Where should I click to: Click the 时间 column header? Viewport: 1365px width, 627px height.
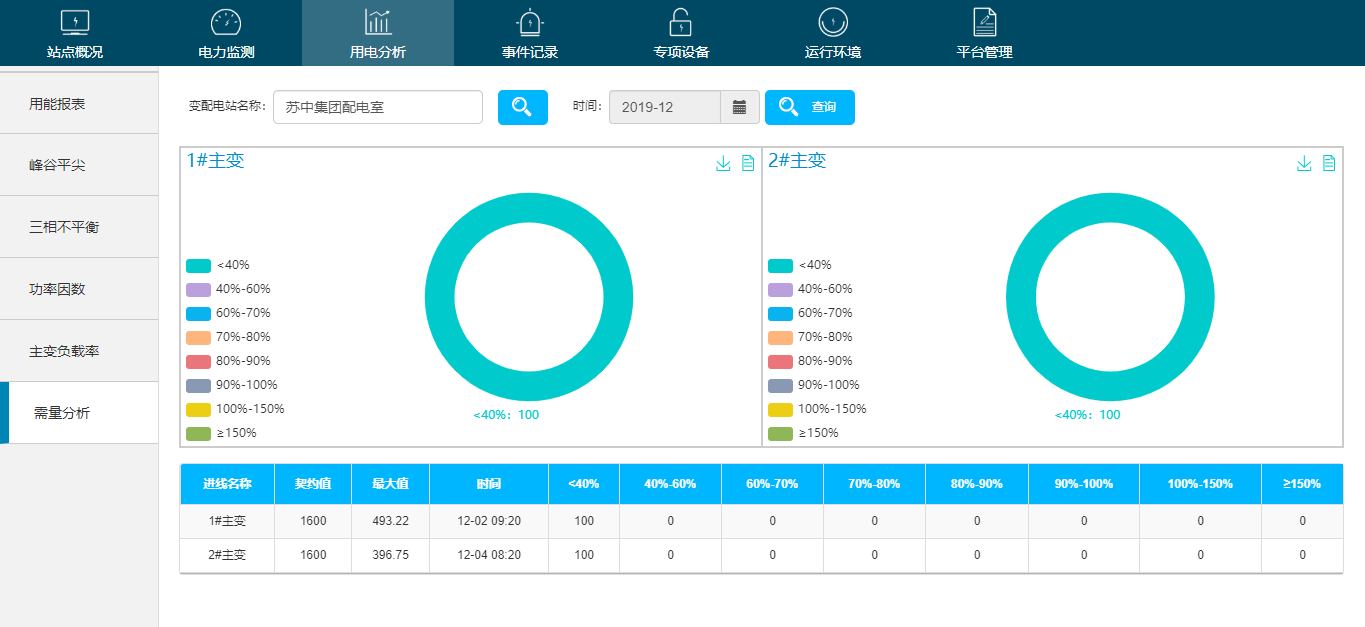489,484
